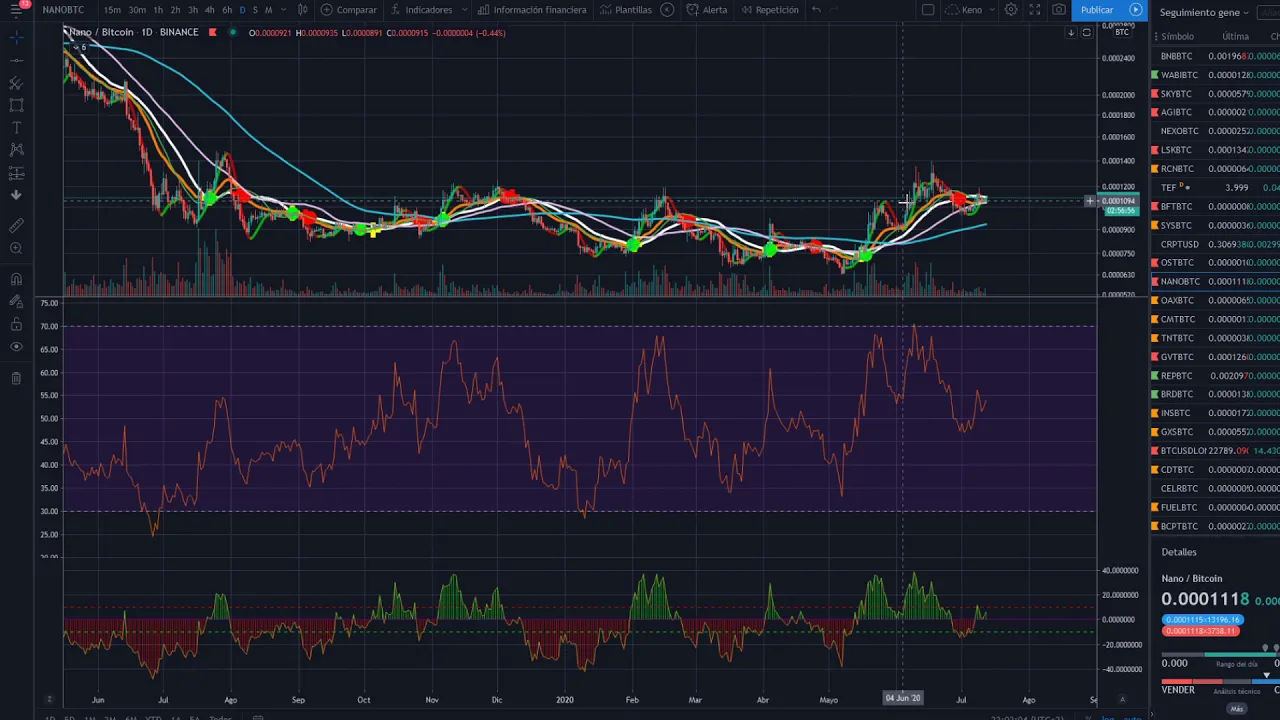Click the layout selection square icon
Screen dimensions: 1280x720
pos(928,10)
